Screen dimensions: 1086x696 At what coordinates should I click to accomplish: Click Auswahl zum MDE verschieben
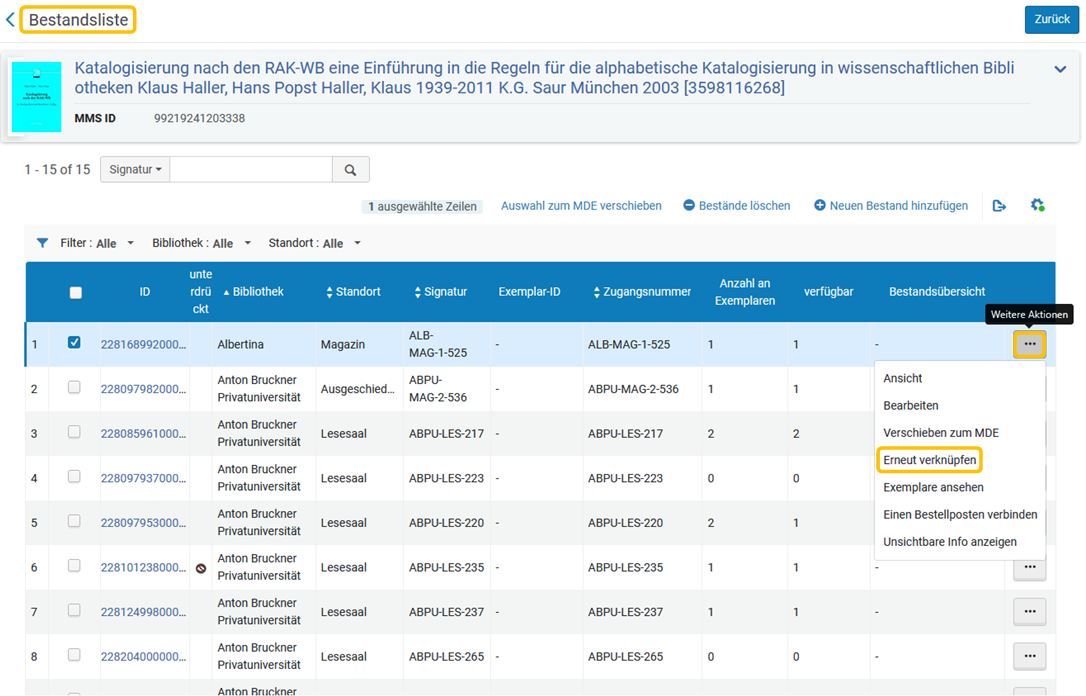click(581, 206)
